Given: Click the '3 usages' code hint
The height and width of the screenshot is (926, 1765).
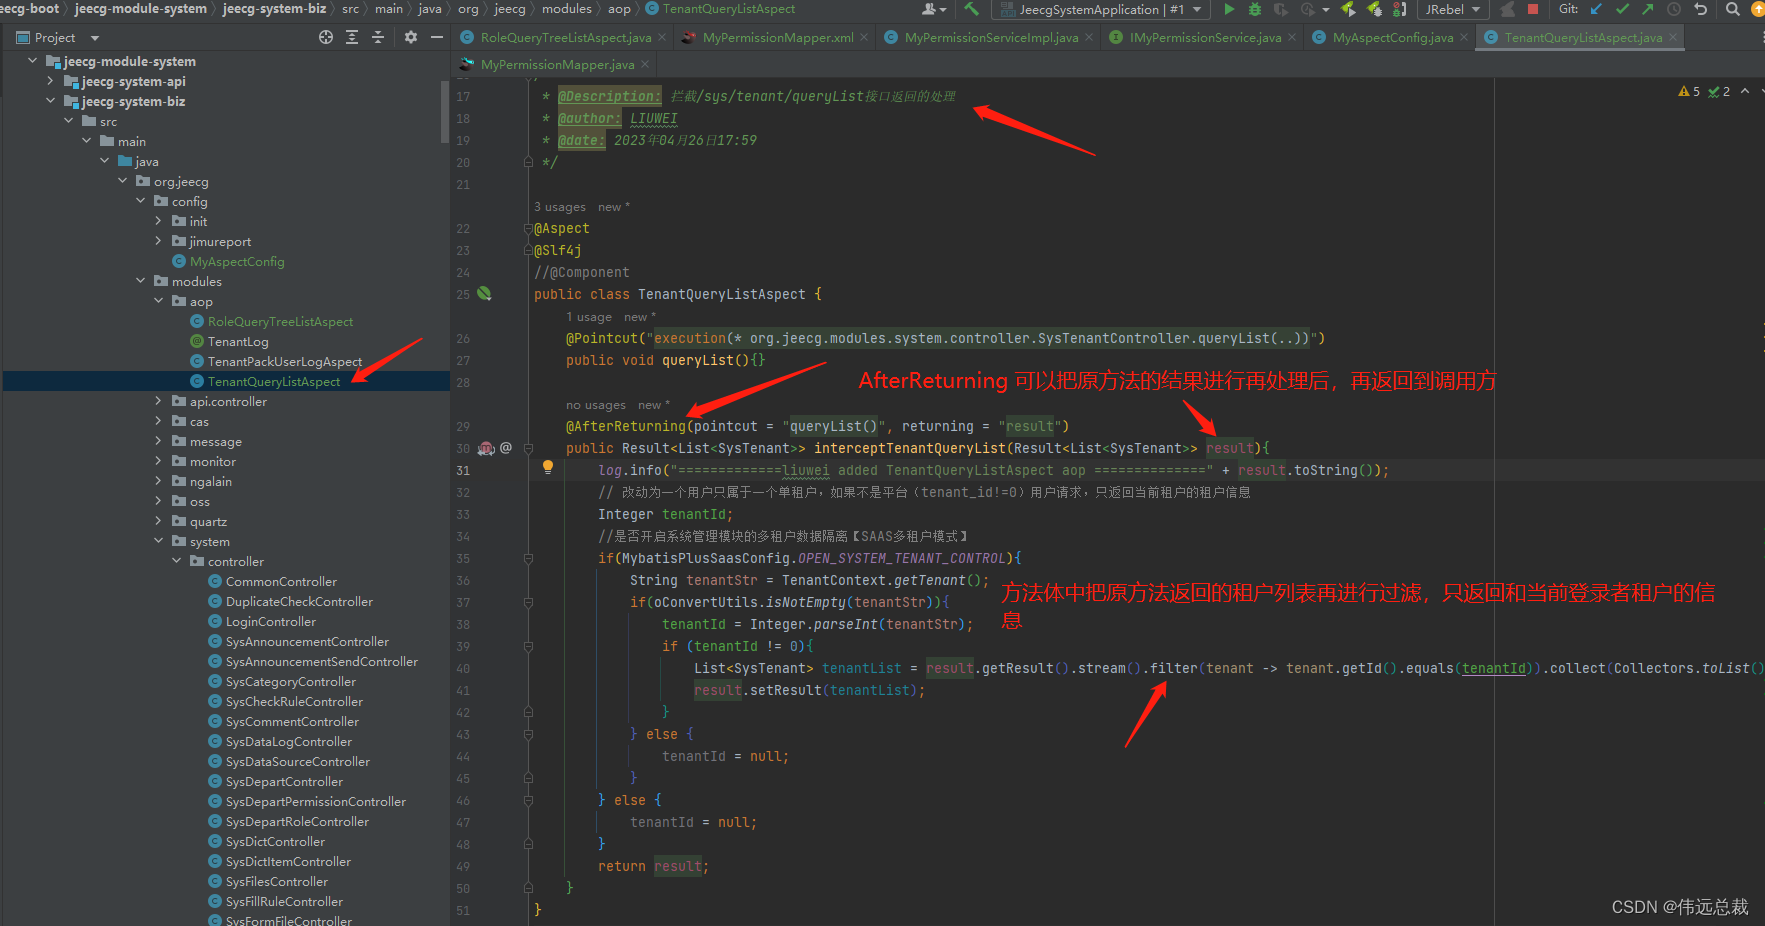Looking at the screenshot, I should pyautogui.click(x=560, y=207).
